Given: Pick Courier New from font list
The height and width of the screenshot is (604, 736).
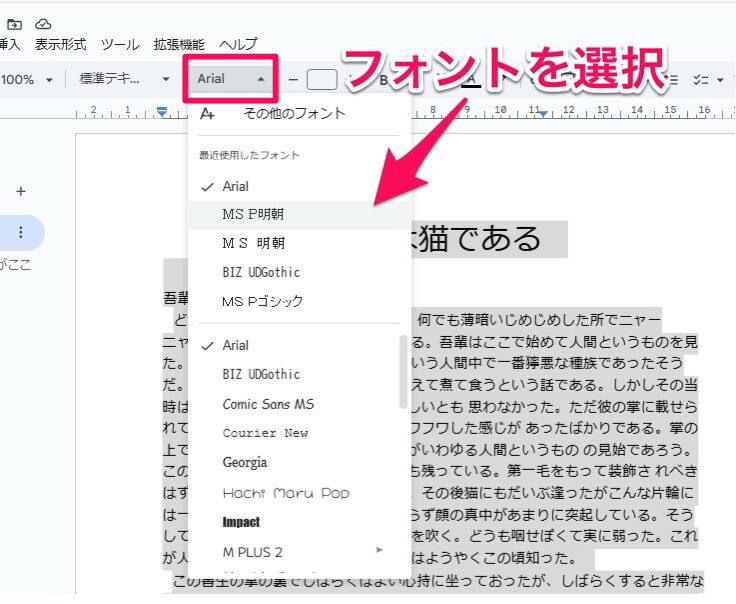Looking at the screenshot, I should pyautogui.click(x=265, y=433).
